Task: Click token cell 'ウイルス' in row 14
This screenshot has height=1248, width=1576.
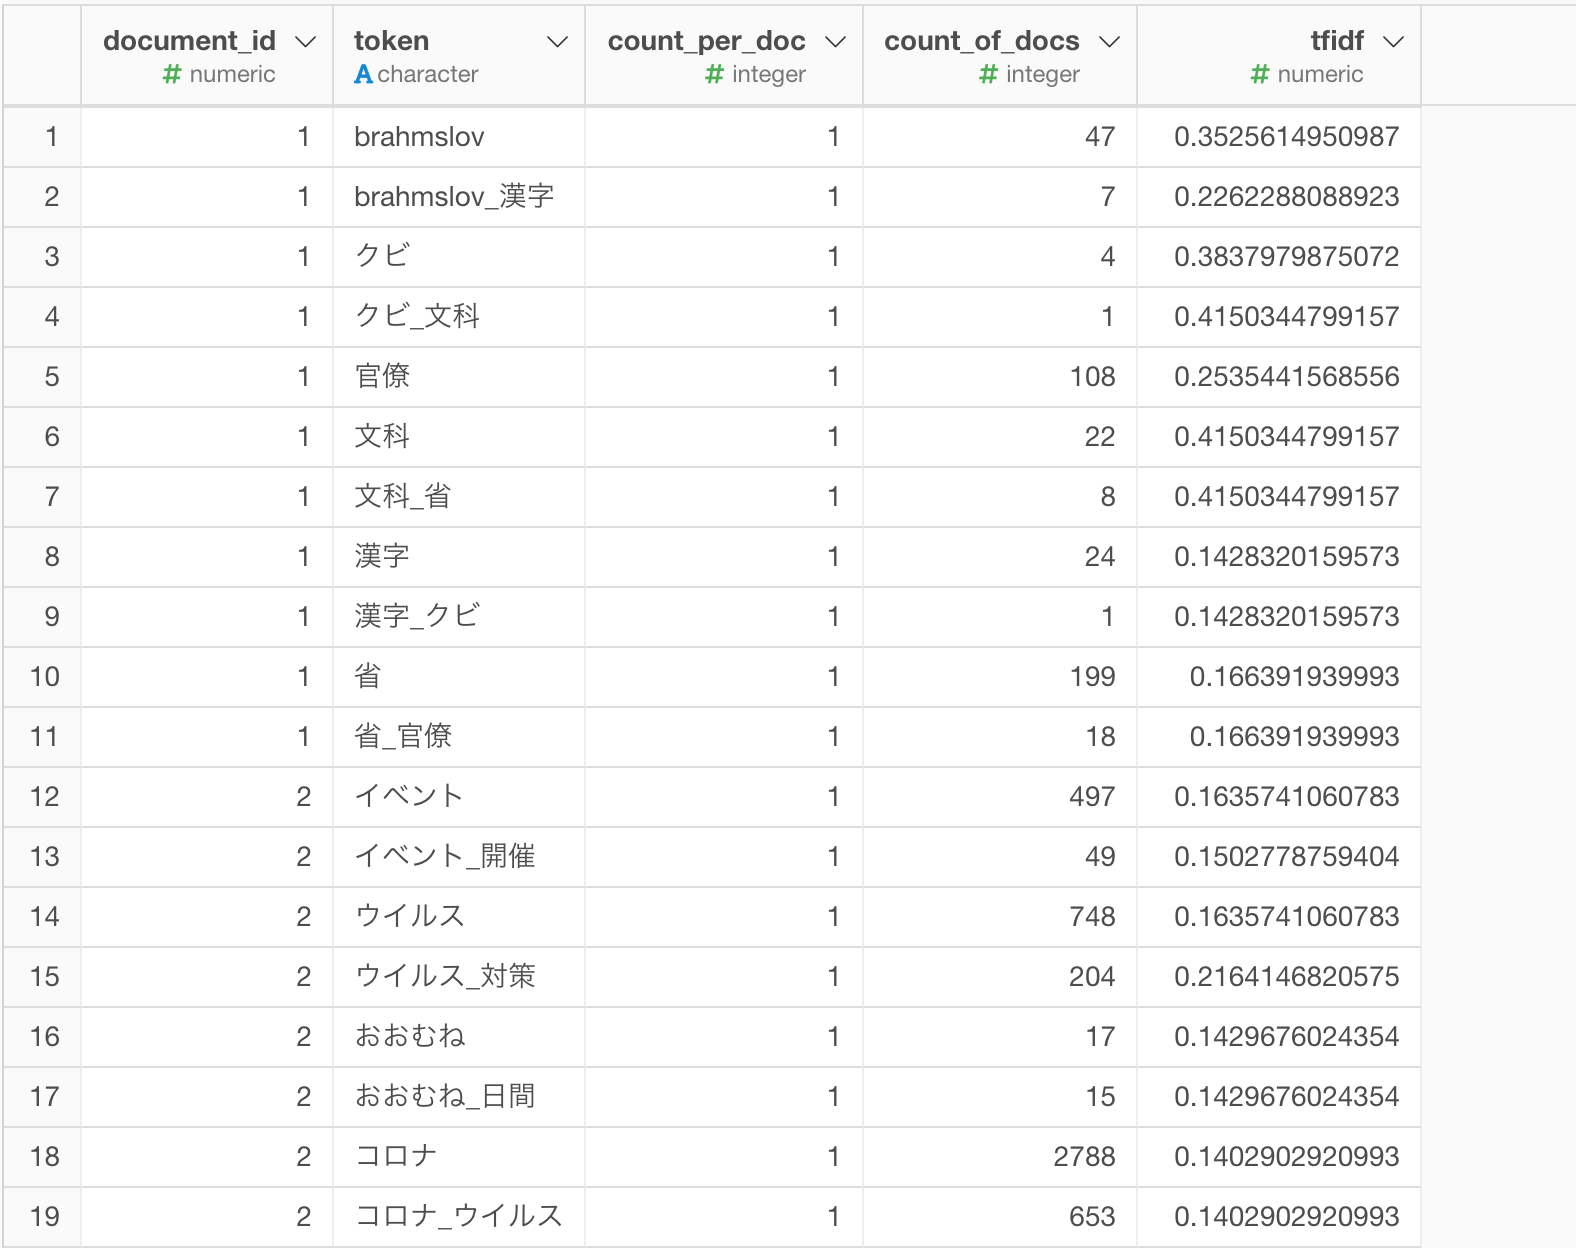Action: pos(459,917)
